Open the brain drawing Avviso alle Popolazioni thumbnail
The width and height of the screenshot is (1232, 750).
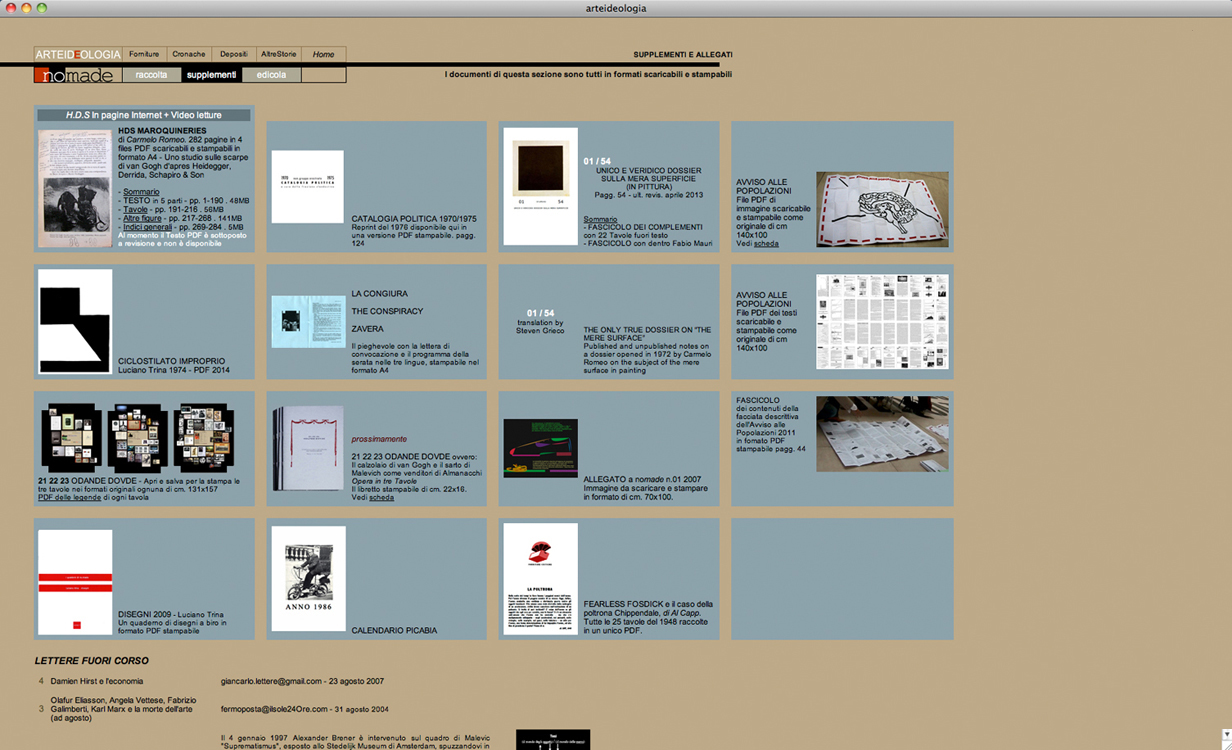[x=882, y=209]
